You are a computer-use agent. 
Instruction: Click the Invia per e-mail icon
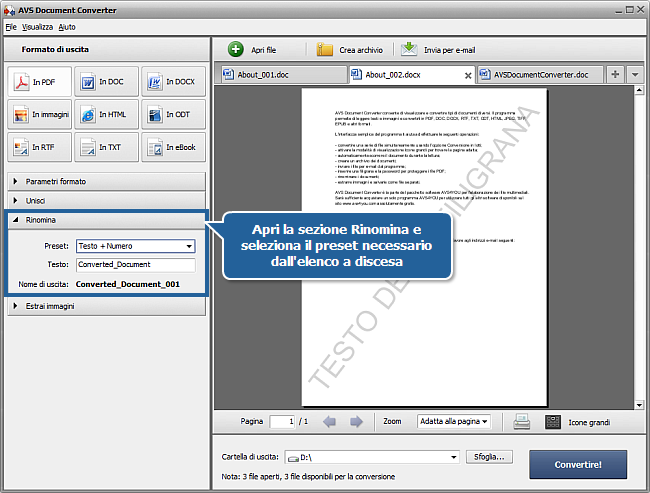coord(409,49)
